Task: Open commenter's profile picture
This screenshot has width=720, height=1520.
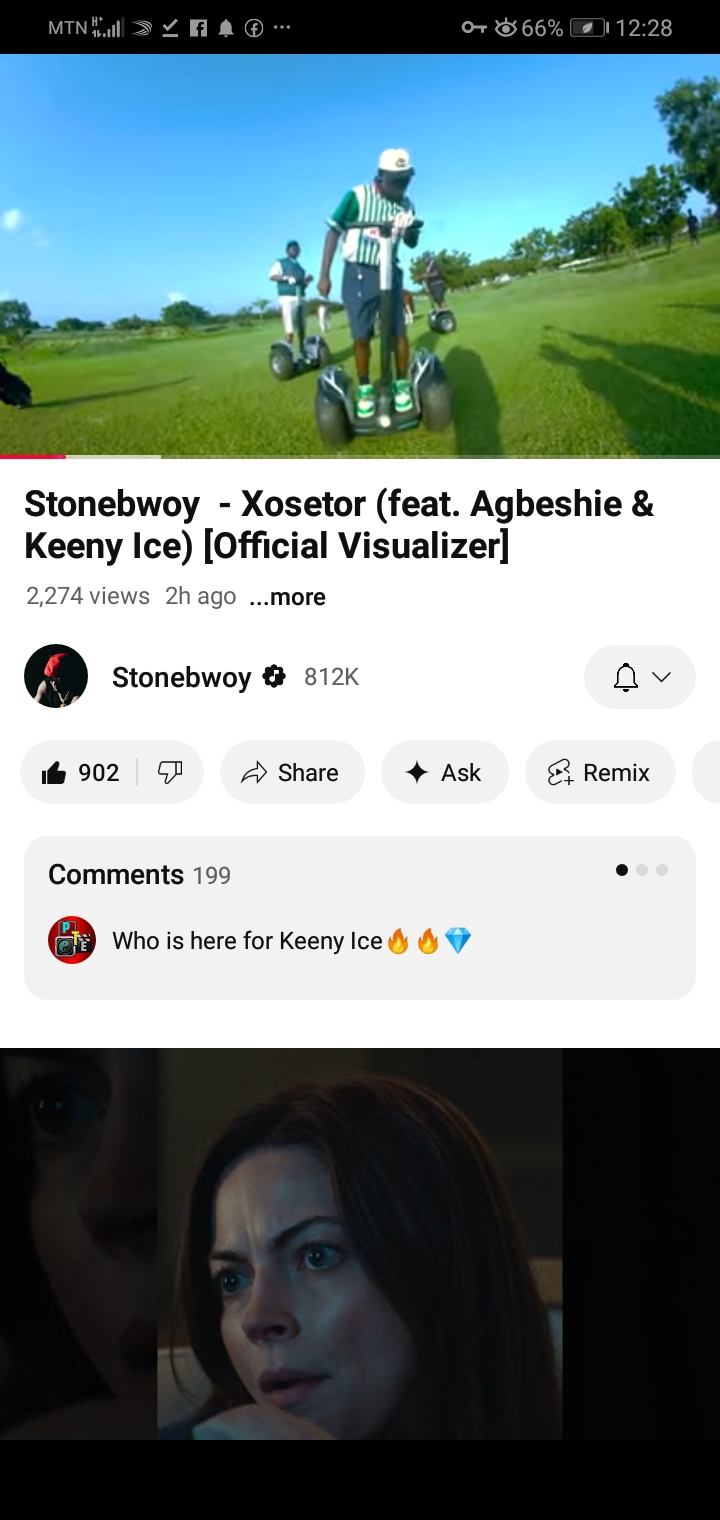Action: 72,940
